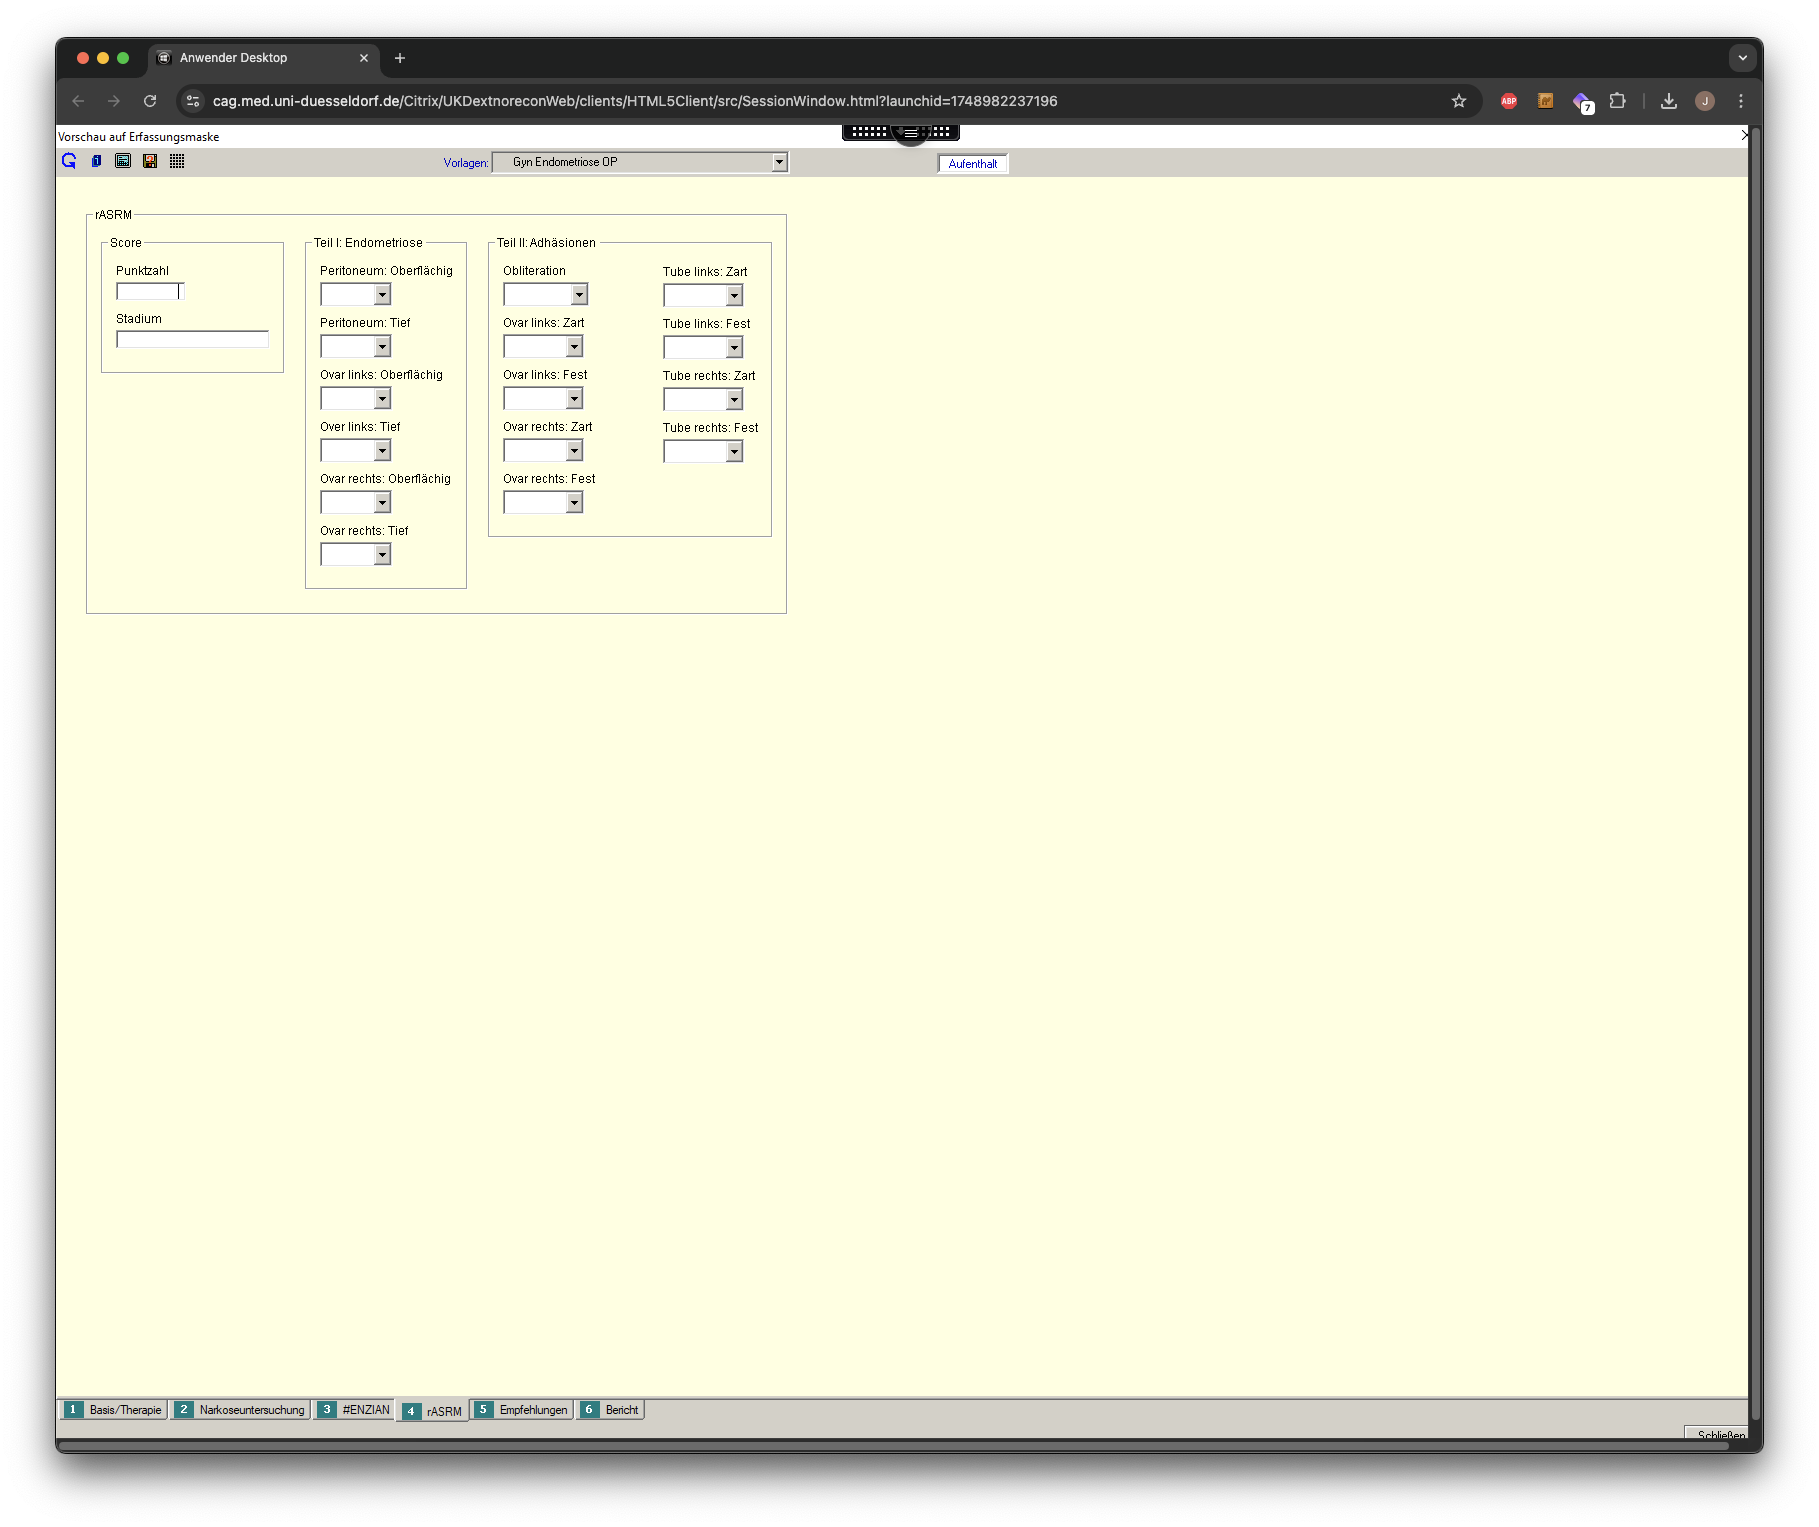Click the form mask preview toolbar icon
This screenshot has width=1819, height=1527.
point(123,161)
